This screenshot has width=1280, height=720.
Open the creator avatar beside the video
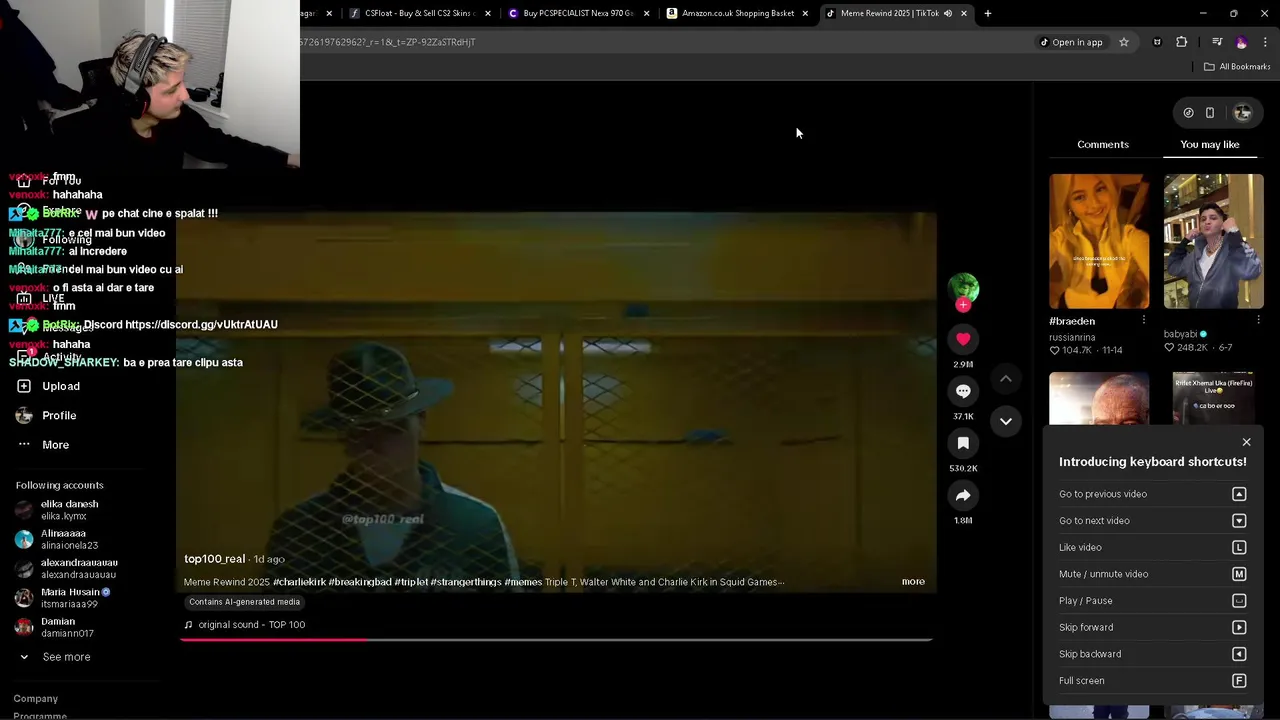[x=963, y=287]
